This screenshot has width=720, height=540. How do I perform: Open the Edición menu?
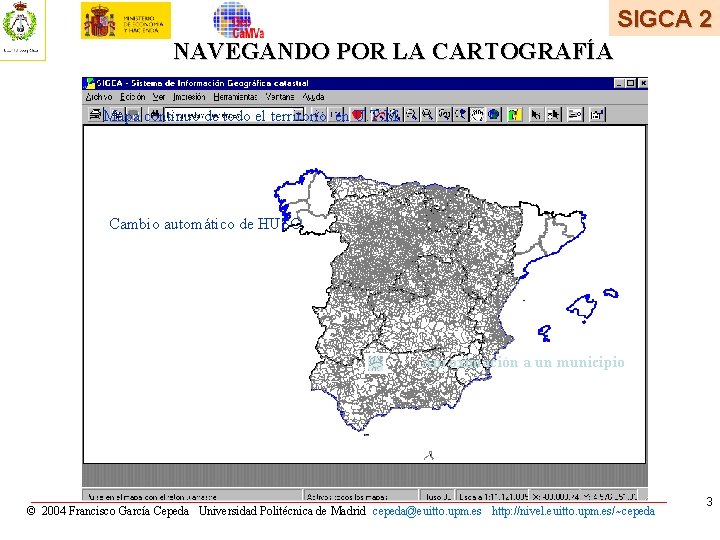click(x=132, y=97)
